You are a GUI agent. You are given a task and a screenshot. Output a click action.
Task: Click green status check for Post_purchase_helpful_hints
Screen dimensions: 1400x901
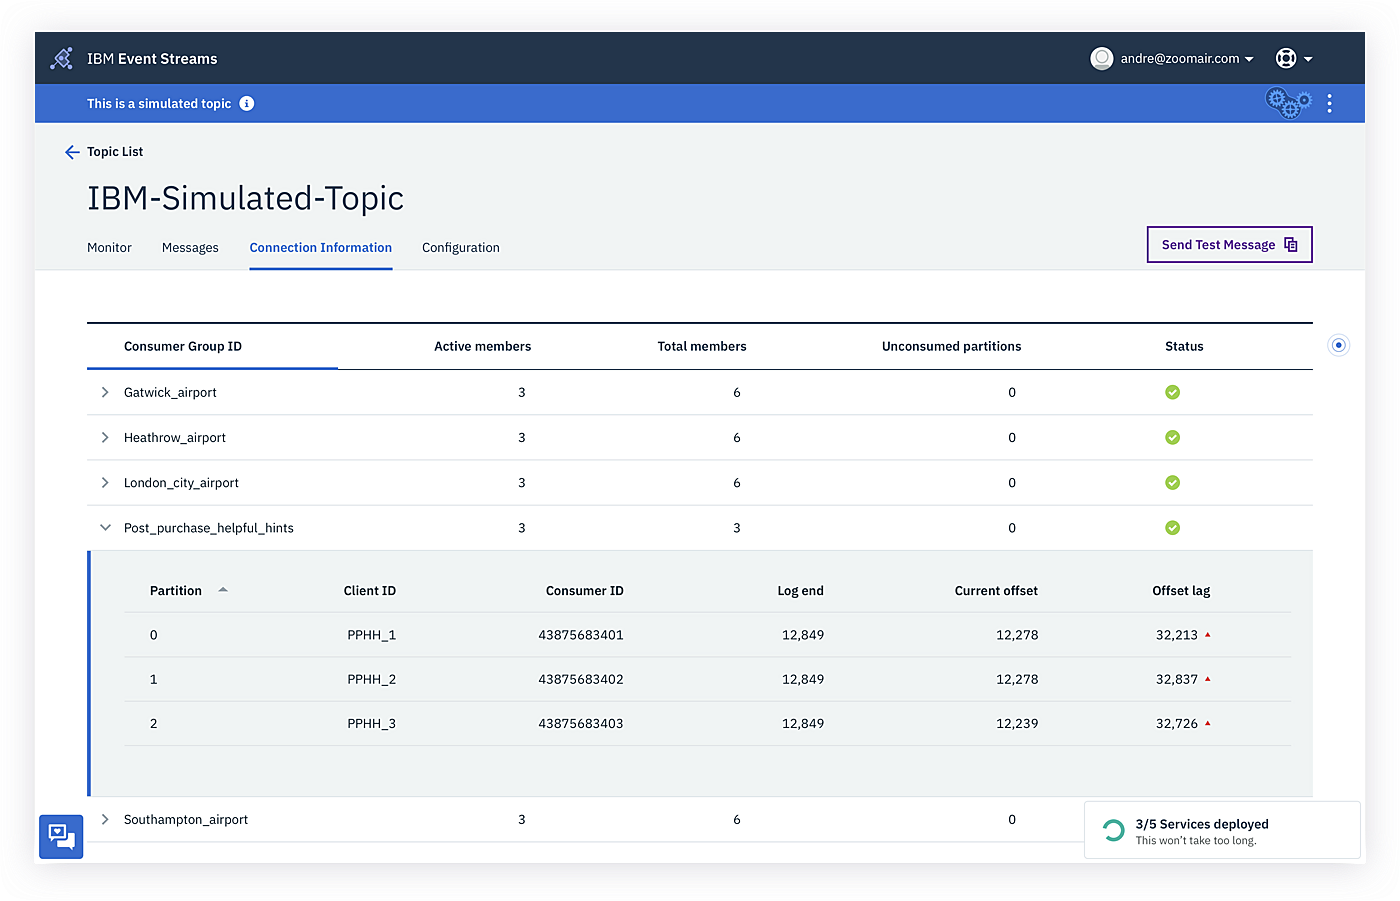(1173, 527)
